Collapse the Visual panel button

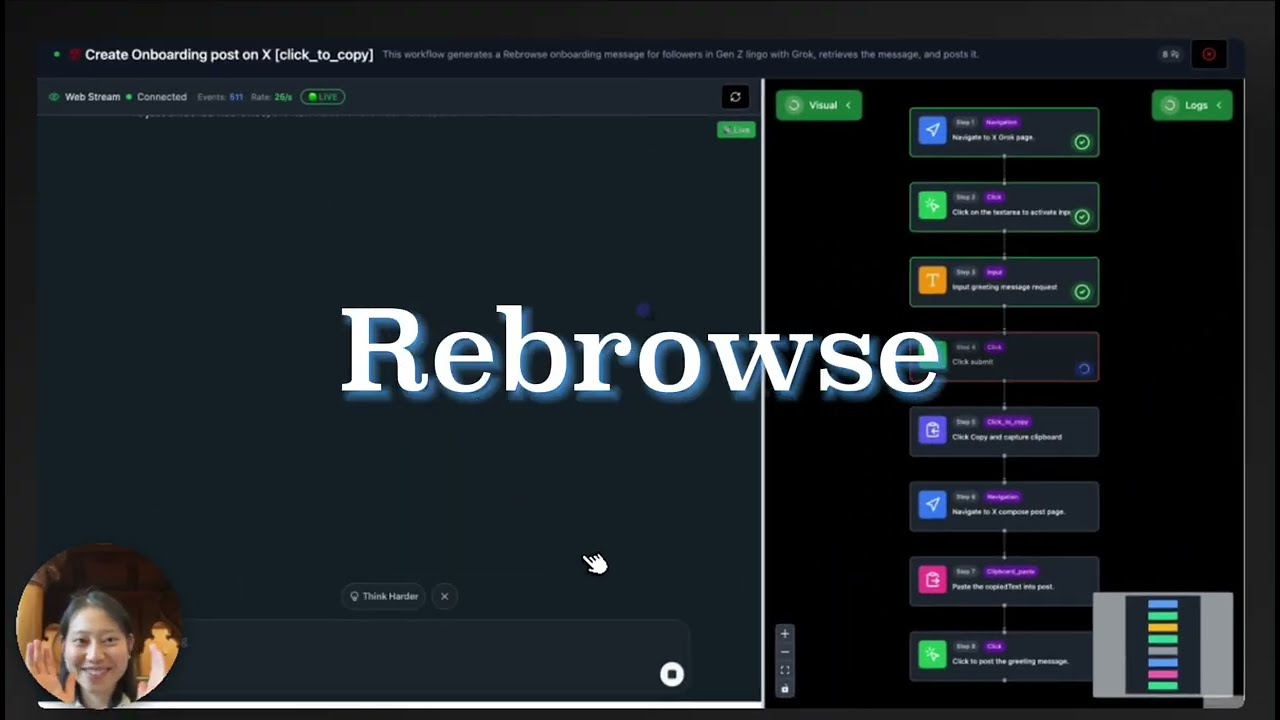click(x=819, y=105)
